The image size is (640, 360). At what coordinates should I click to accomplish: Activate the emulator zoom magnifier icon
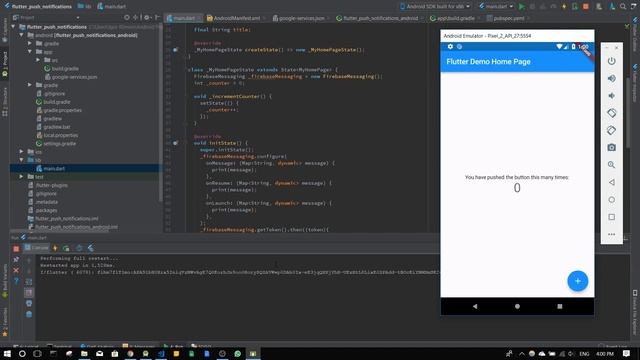611,165
